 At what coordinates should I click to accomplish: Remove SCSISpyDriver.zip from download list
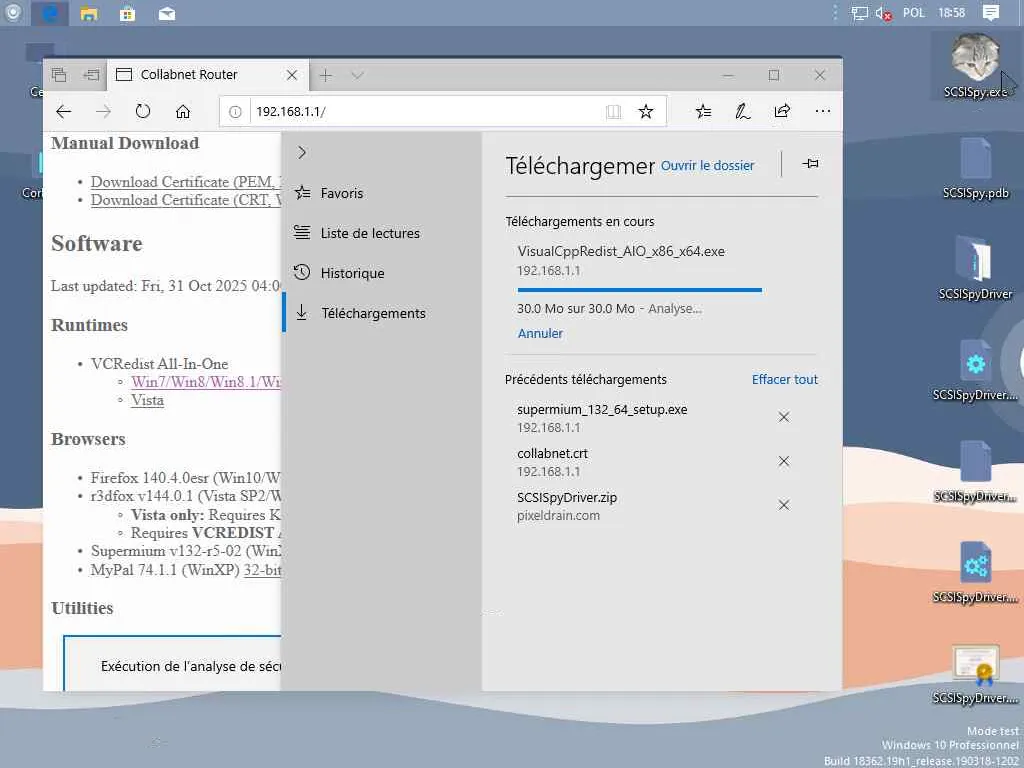pos(784,505)
